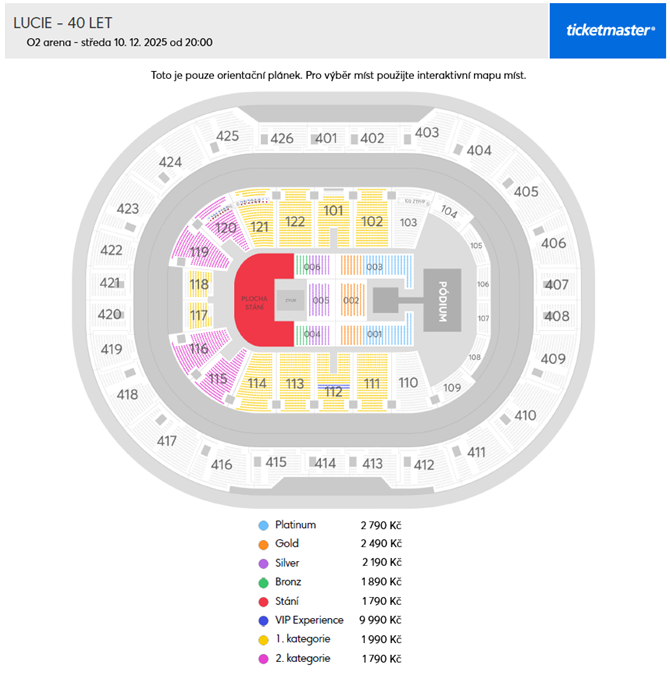Click the Bronz green legend dot
670x679 pixels.
click(x=263, y=582)
